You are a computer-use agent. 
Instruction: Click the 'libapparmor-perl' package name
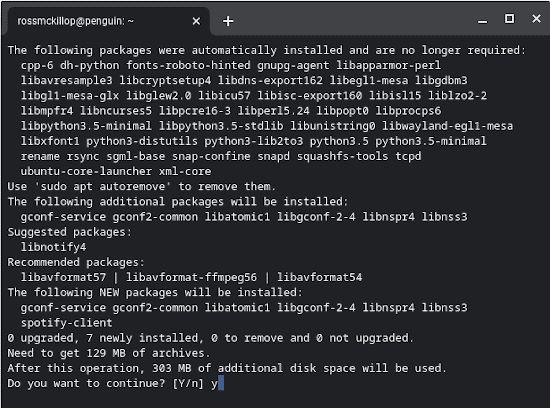pos(388,65)
